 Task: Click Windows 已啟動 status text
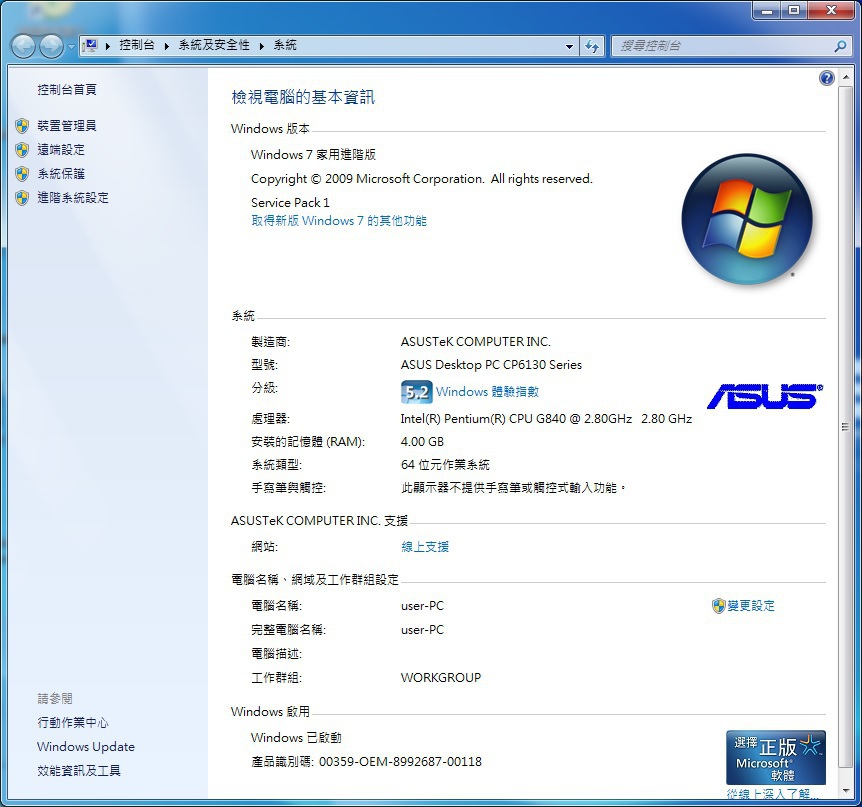(x=296, y=738)
